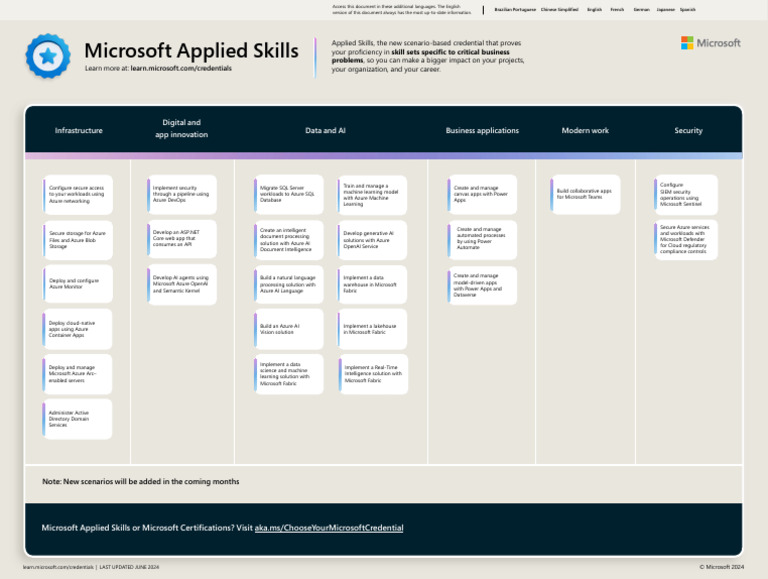The height and width of the screenshot is (579, 768).
Task: Select the Spanish language link
Action: pyautogui.click(x=687, y=9)
